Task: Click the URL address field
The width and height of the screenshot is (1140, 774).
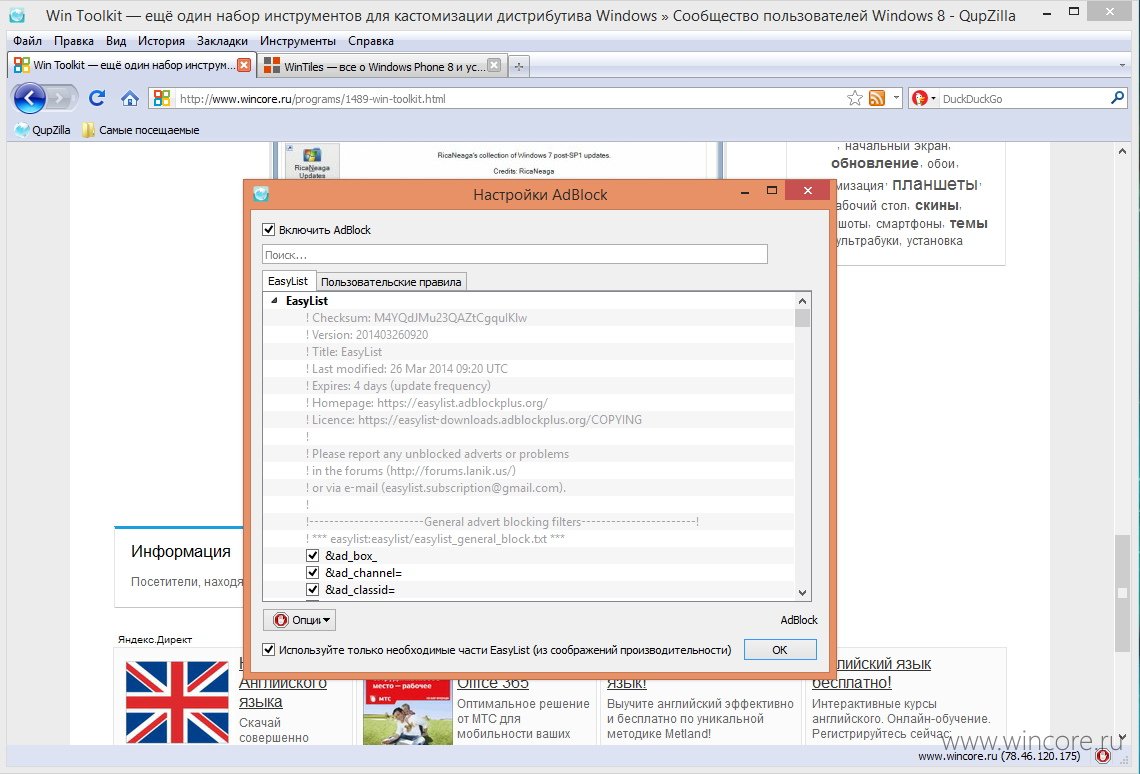Action: (509, 98)
